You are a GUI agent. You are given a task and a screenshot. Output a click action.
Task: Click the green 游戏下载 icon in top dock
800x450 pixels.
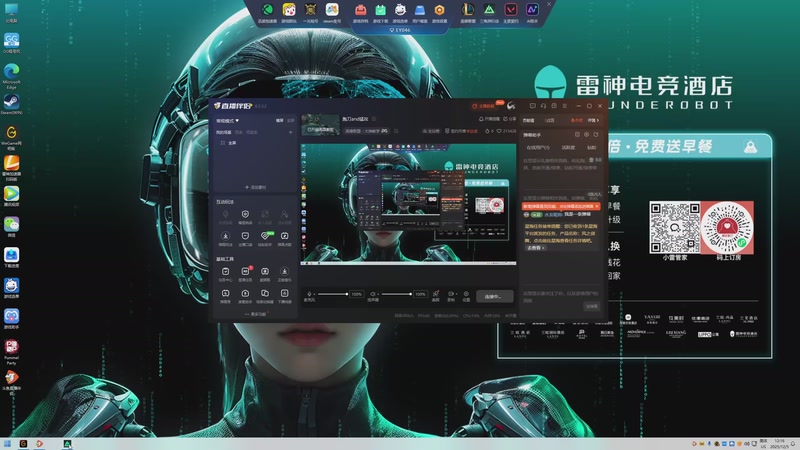[x=380, y=9]
